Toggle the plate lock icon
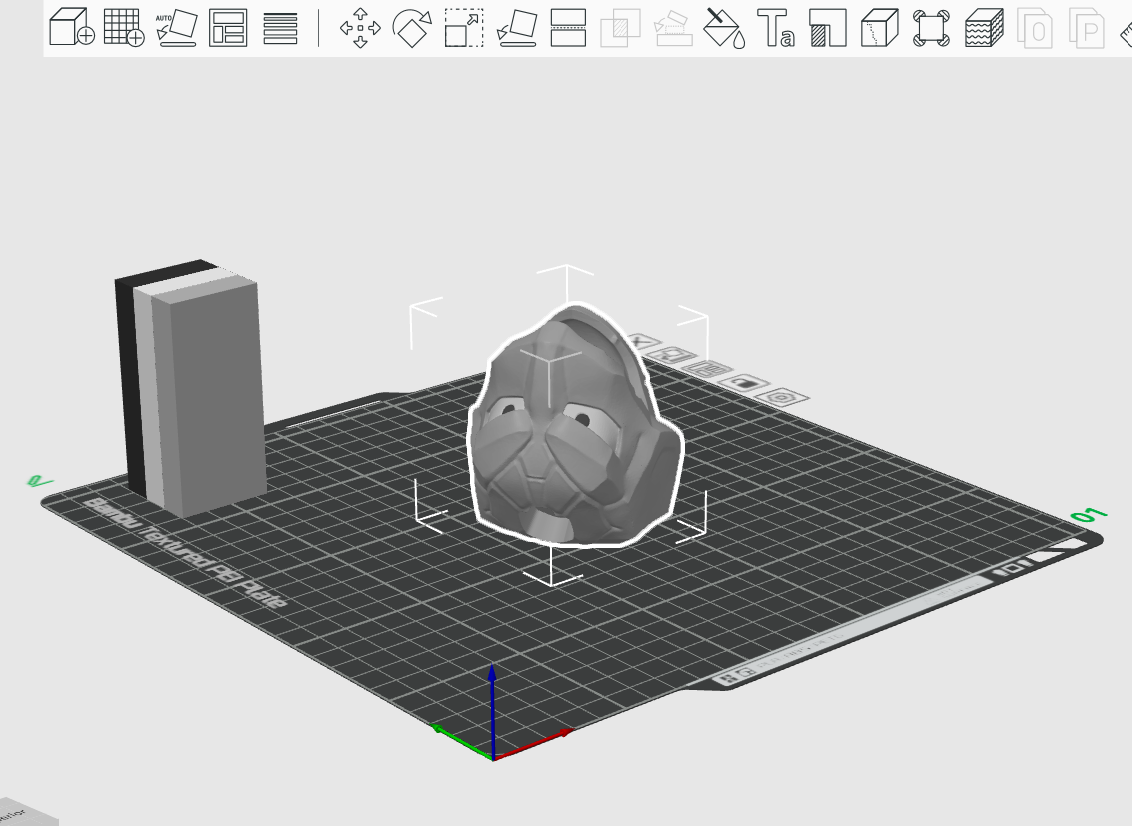Viewport: 1132px width, 826px height. coord(744,383)
